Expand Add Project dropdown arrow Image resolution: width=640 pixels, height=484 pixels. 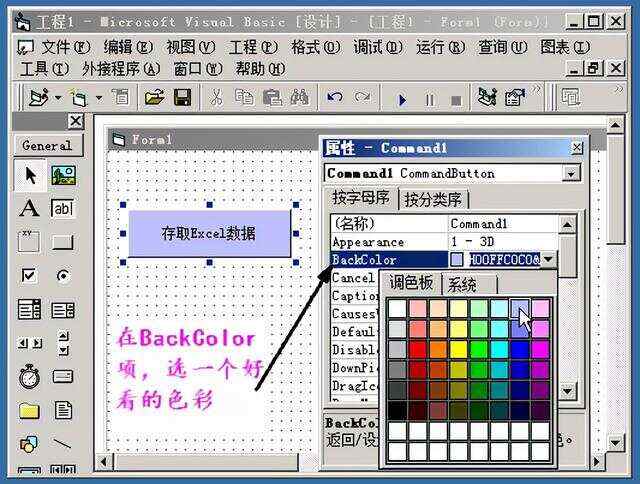click(x=58, y=98)
